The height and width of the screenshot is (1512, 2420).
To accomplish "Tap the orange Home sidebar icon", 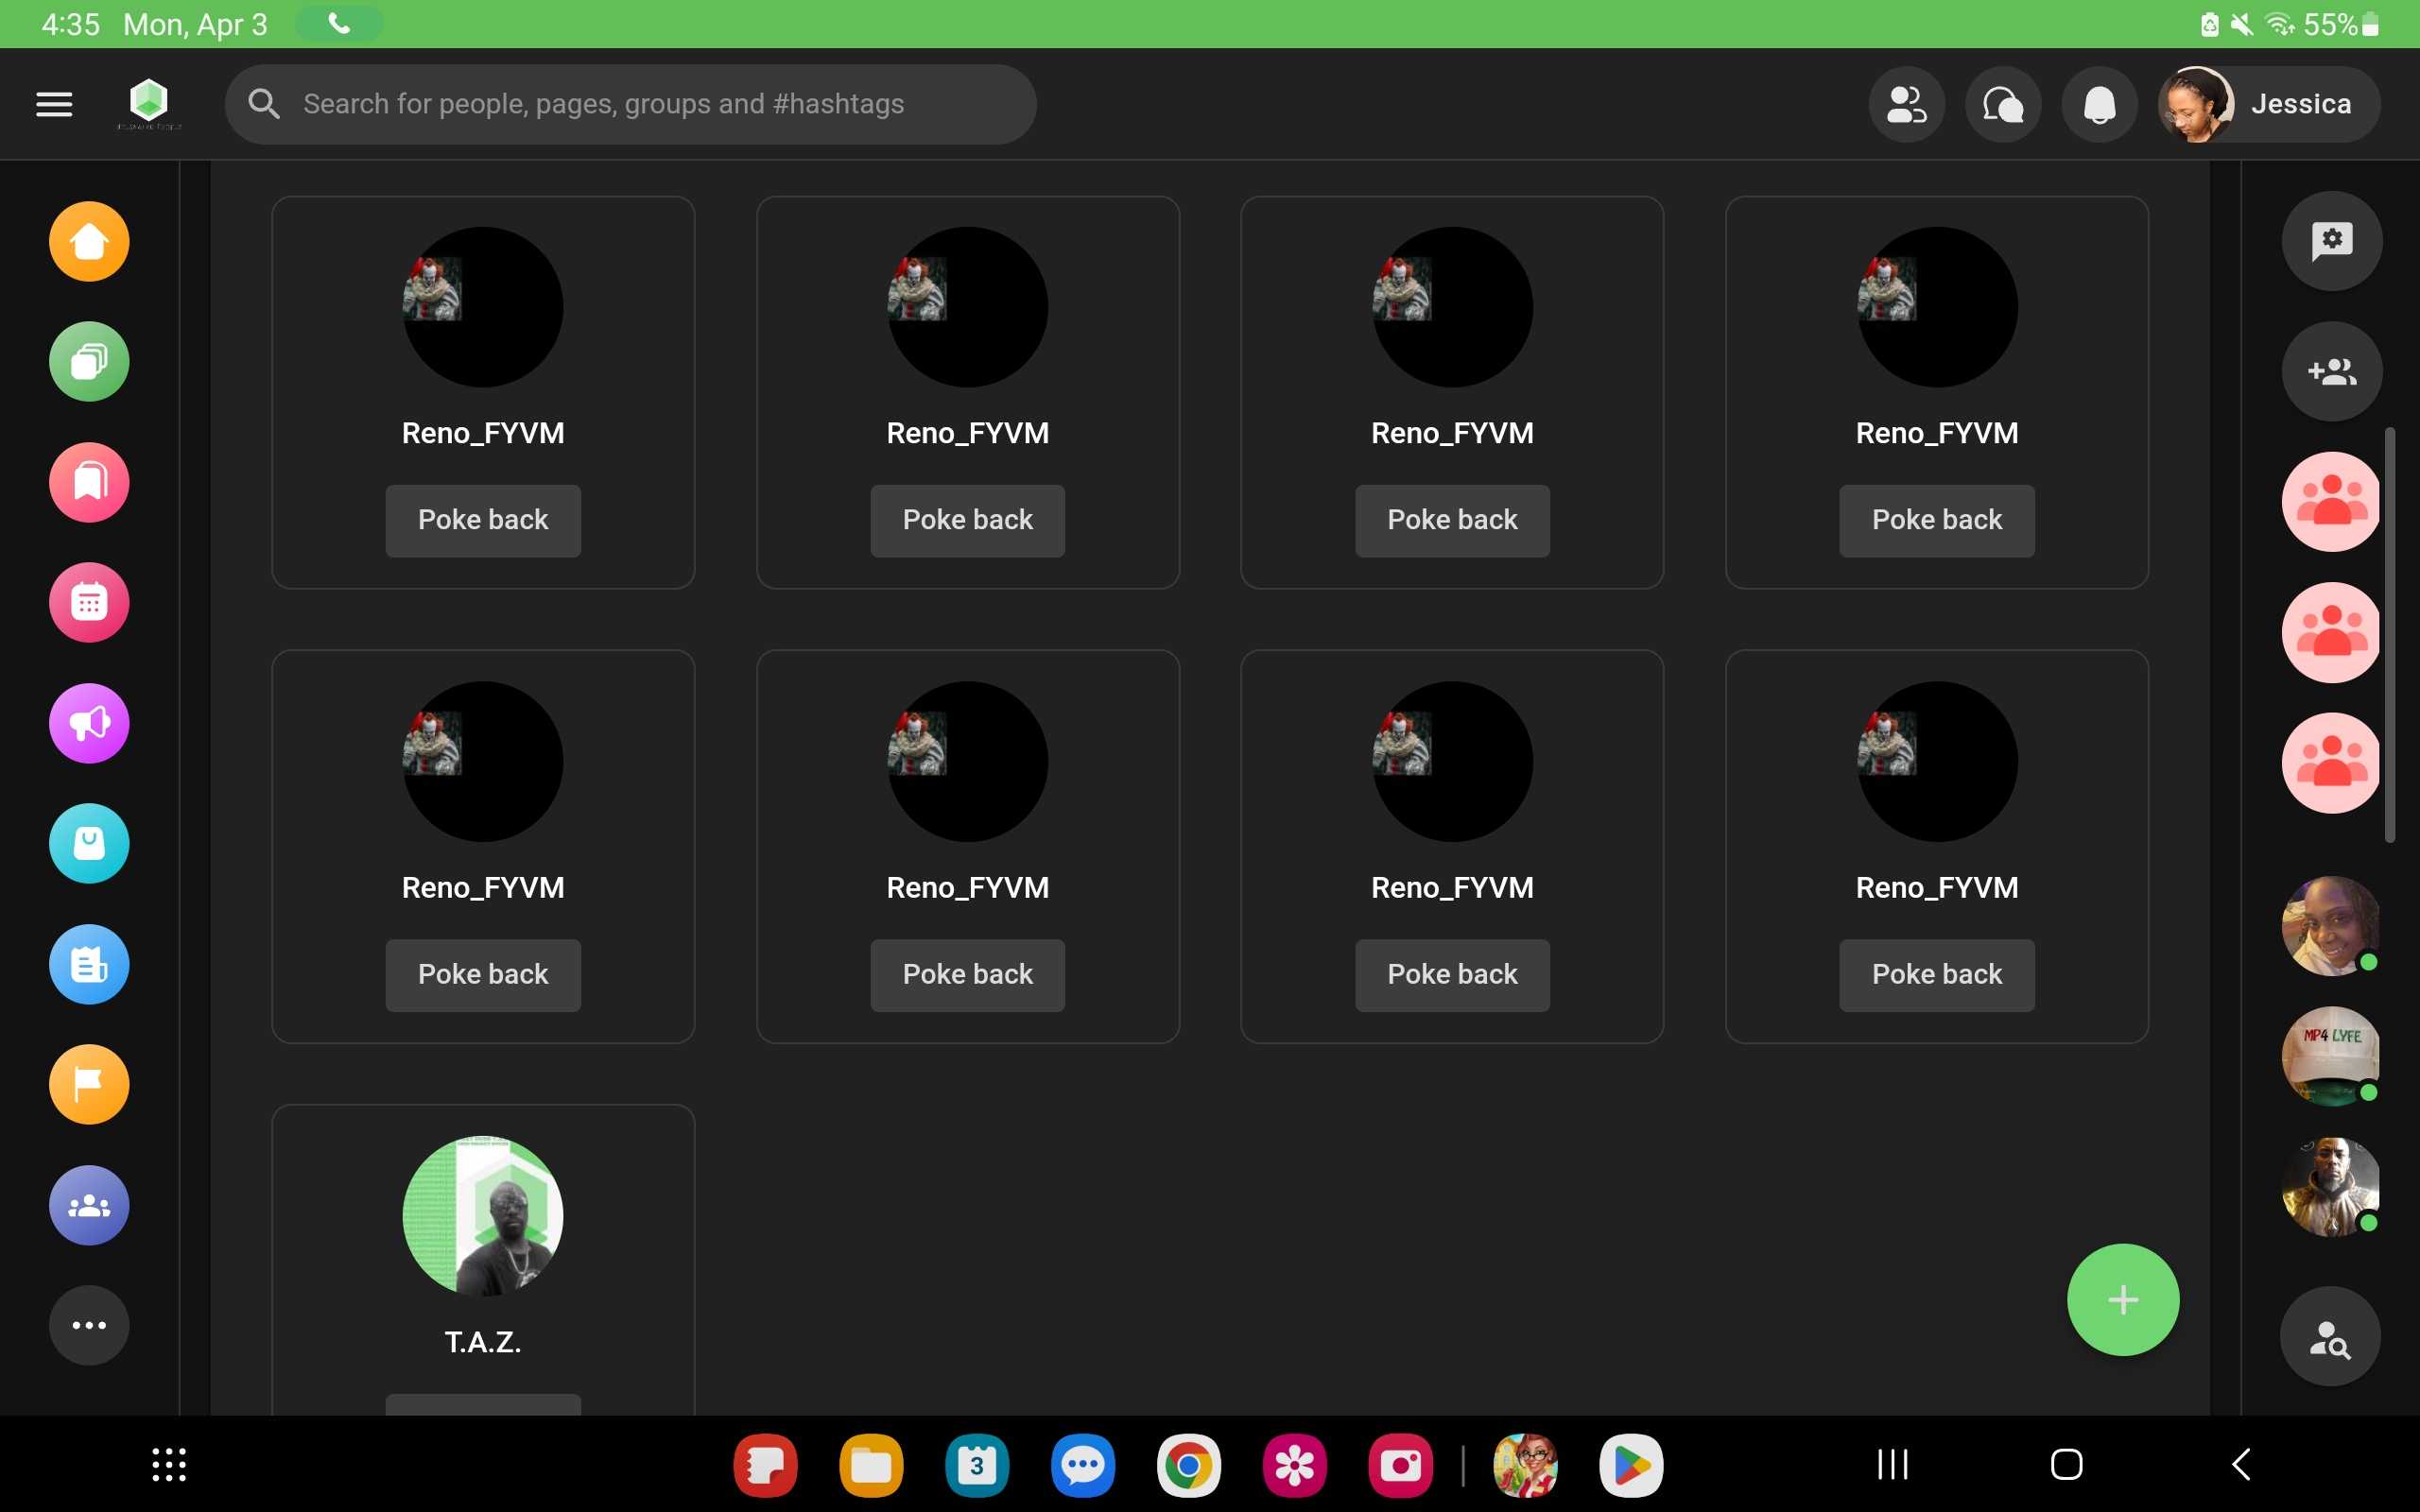I will pyautogui.click(x=89, y=241).
